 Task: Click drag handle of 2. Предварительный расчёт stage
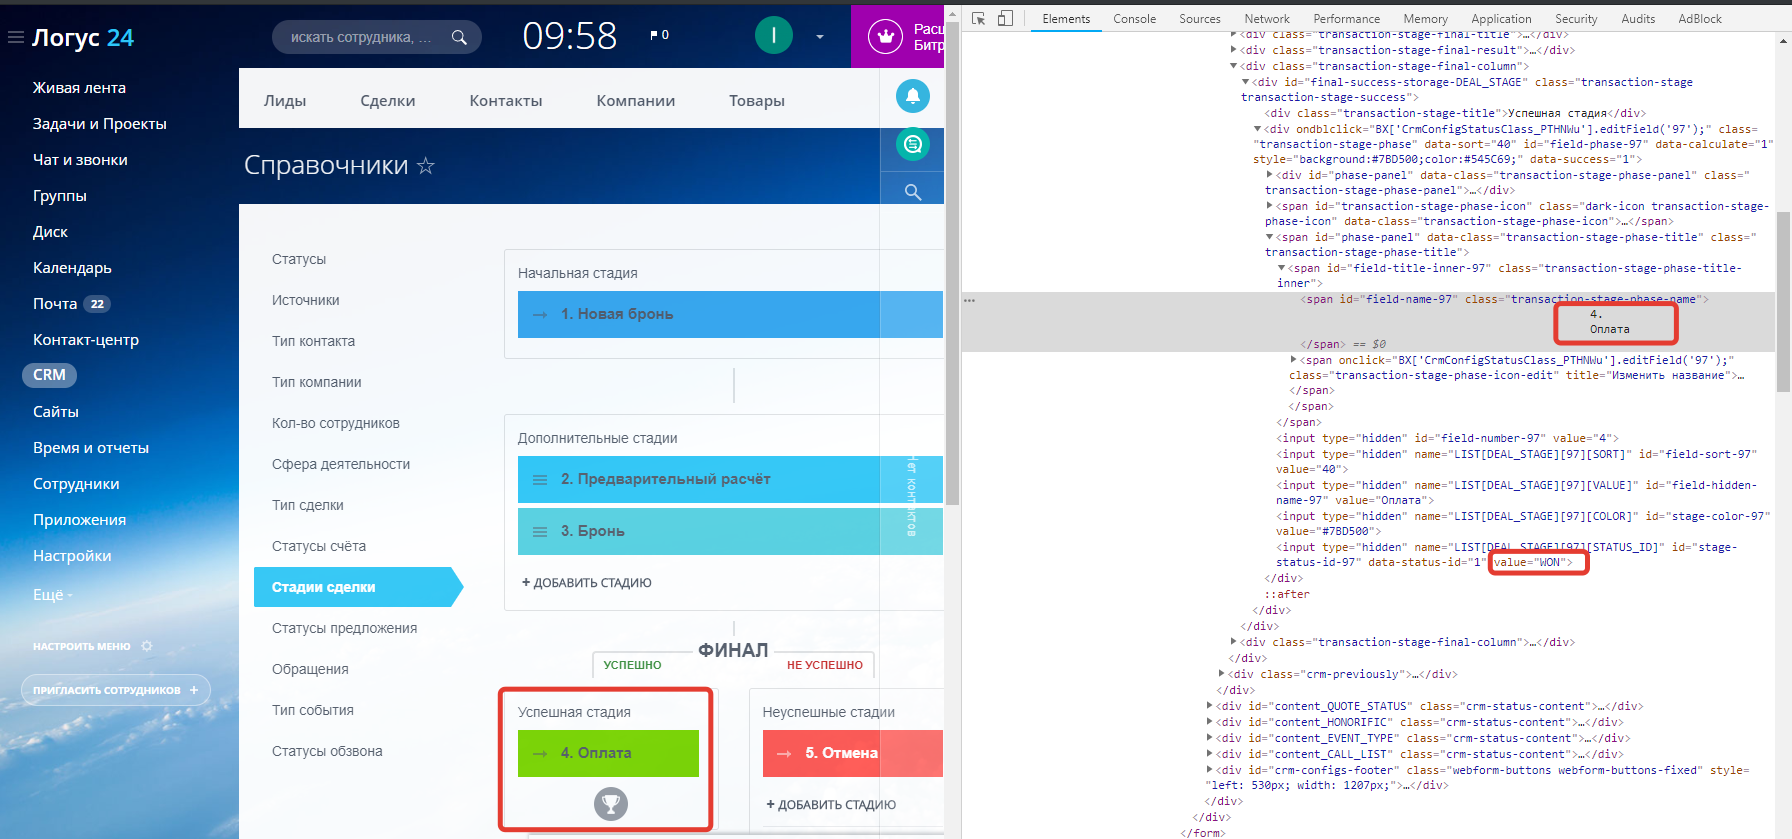[540, 480]
